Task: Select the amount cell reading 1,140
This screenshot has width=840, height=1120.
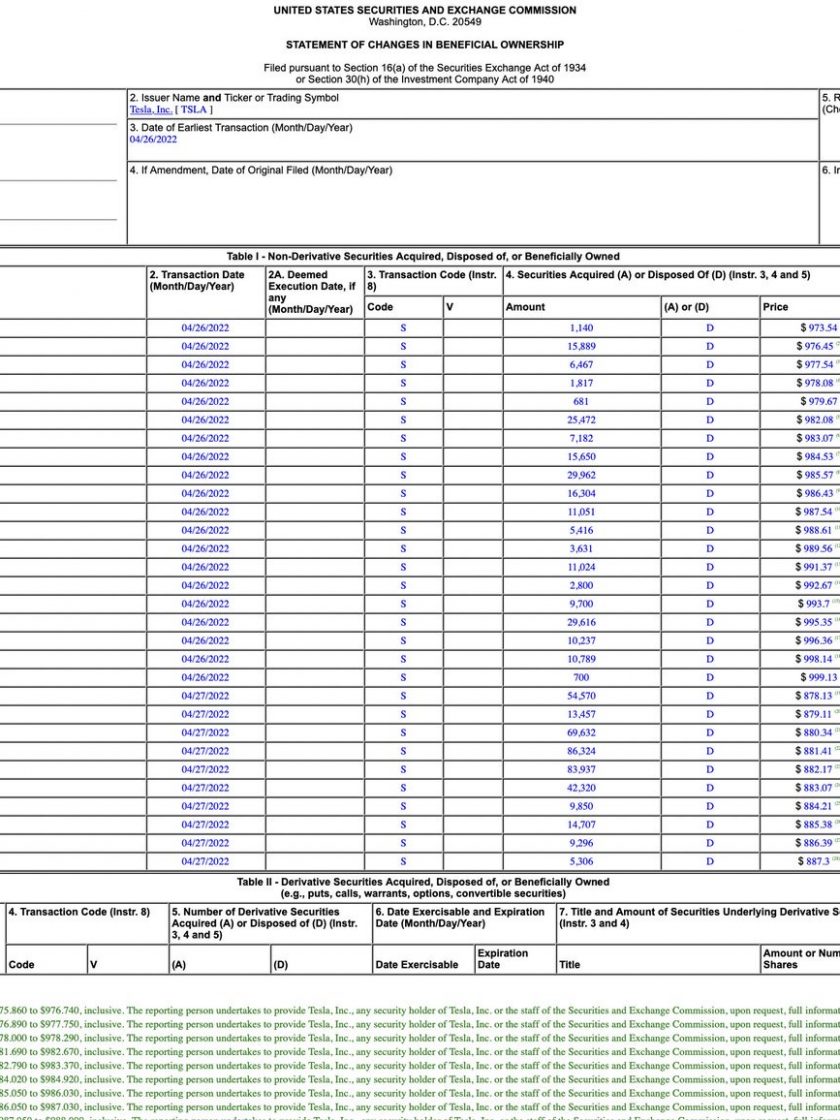Action: 581,328
